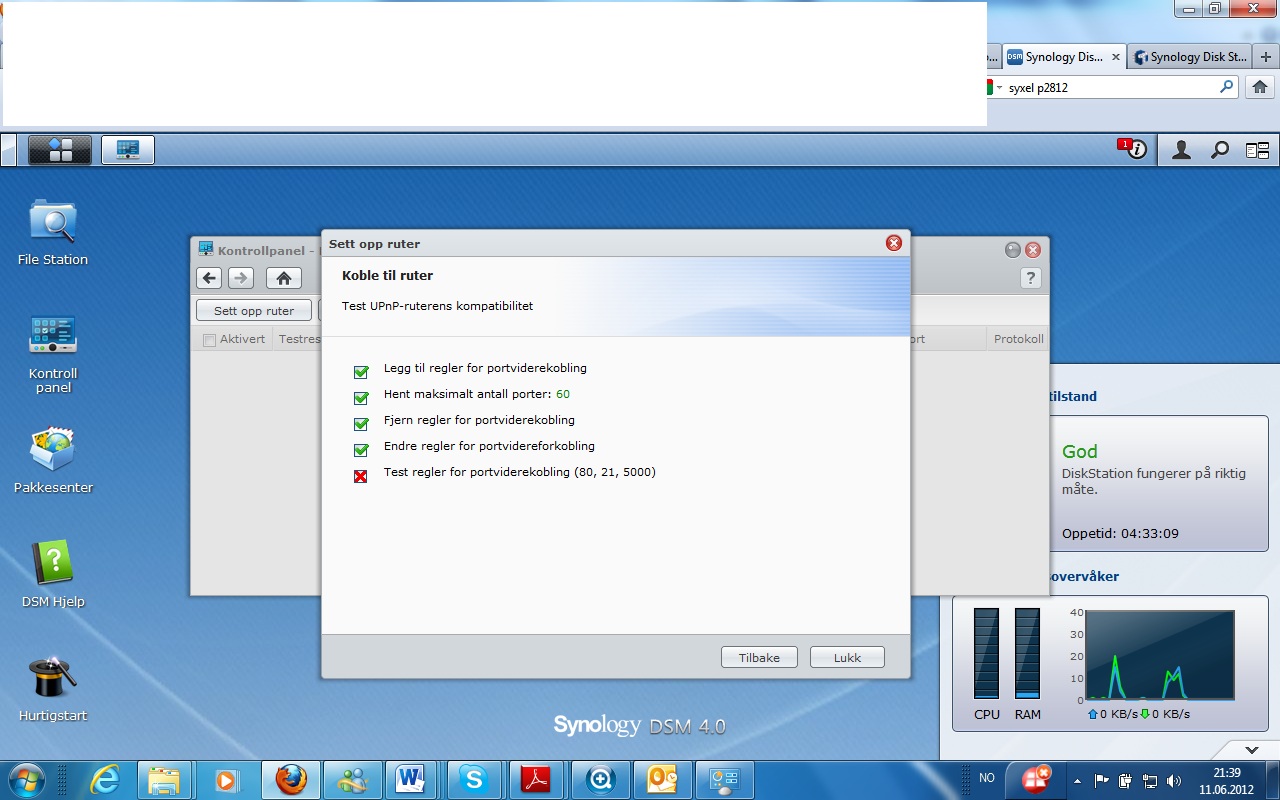The width and height of the screenshot is (1280, 800).
Task: Click the Firefox search field with syxel p2812
Action: click(1111, 87)
